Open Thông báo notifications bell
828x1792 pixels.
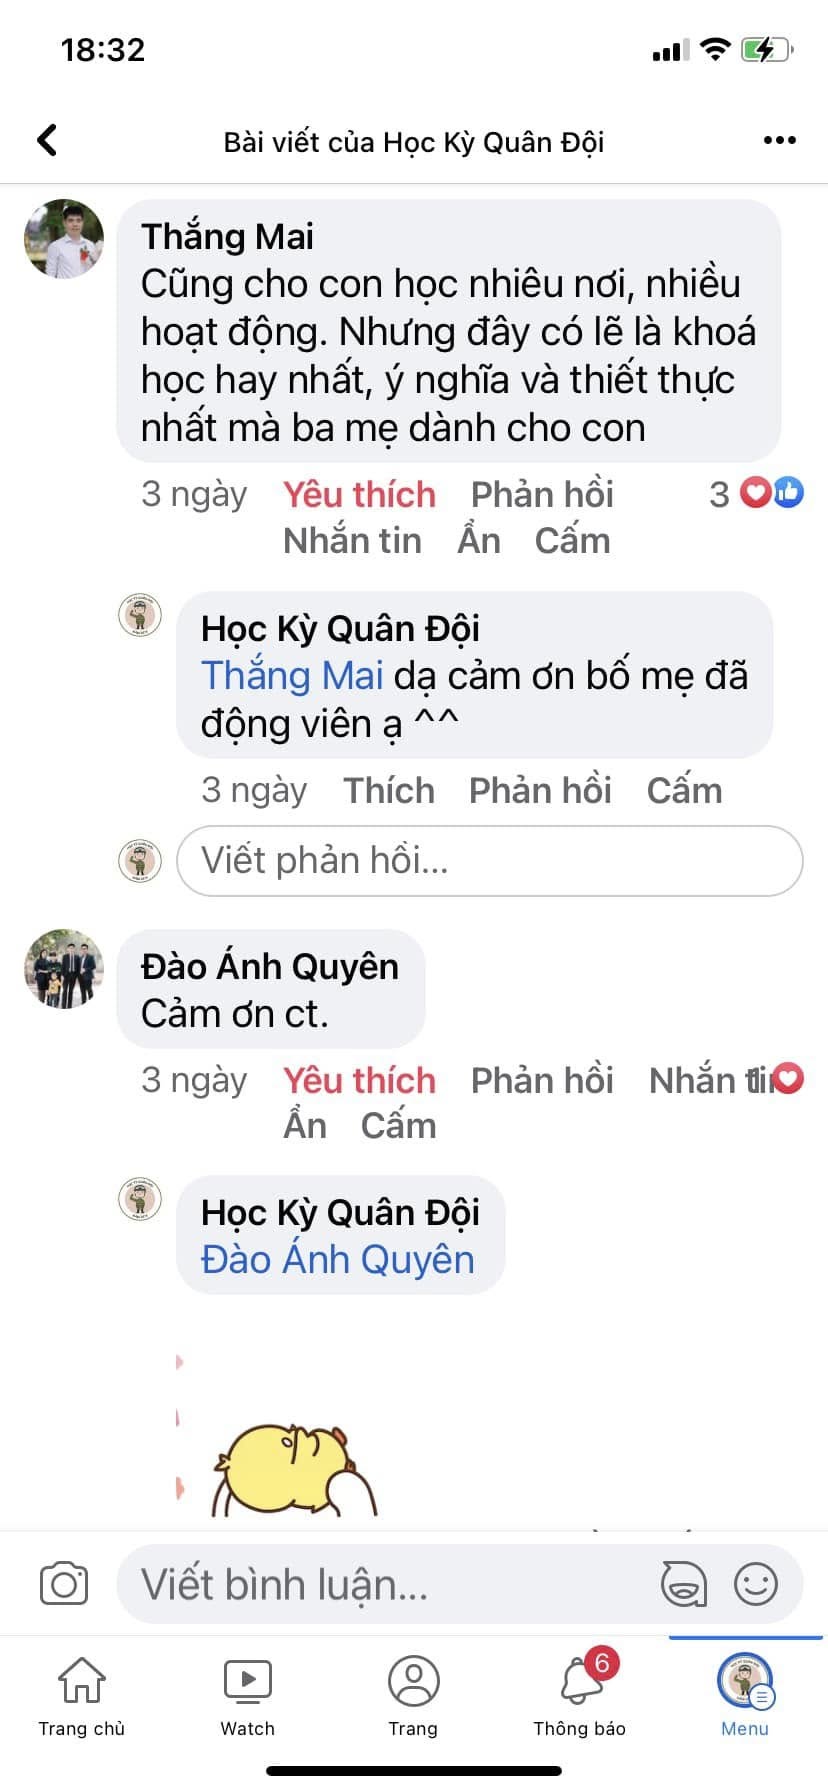coord(580,1694)
